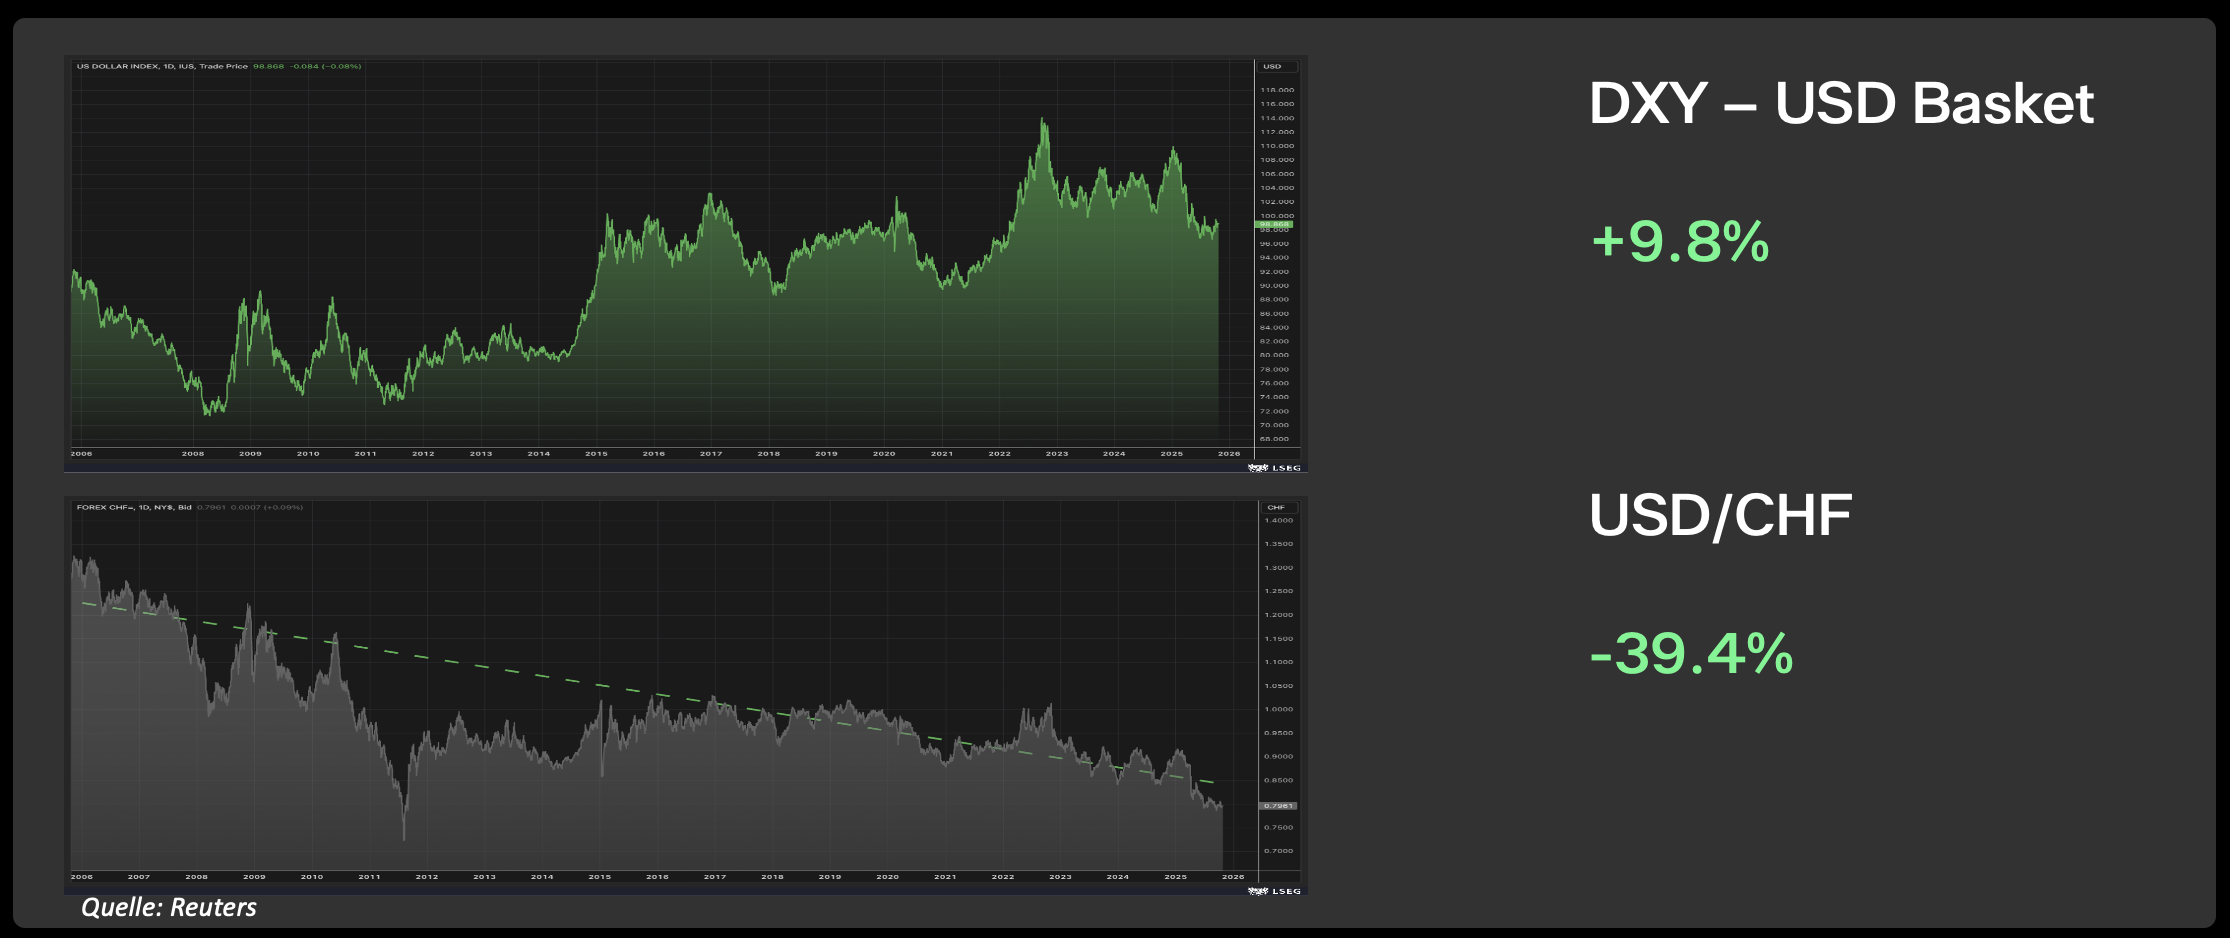Click the 1.4000 level on the USD/CHF price axis
Screen dimensions: 2230x938
pos(1279,520)
